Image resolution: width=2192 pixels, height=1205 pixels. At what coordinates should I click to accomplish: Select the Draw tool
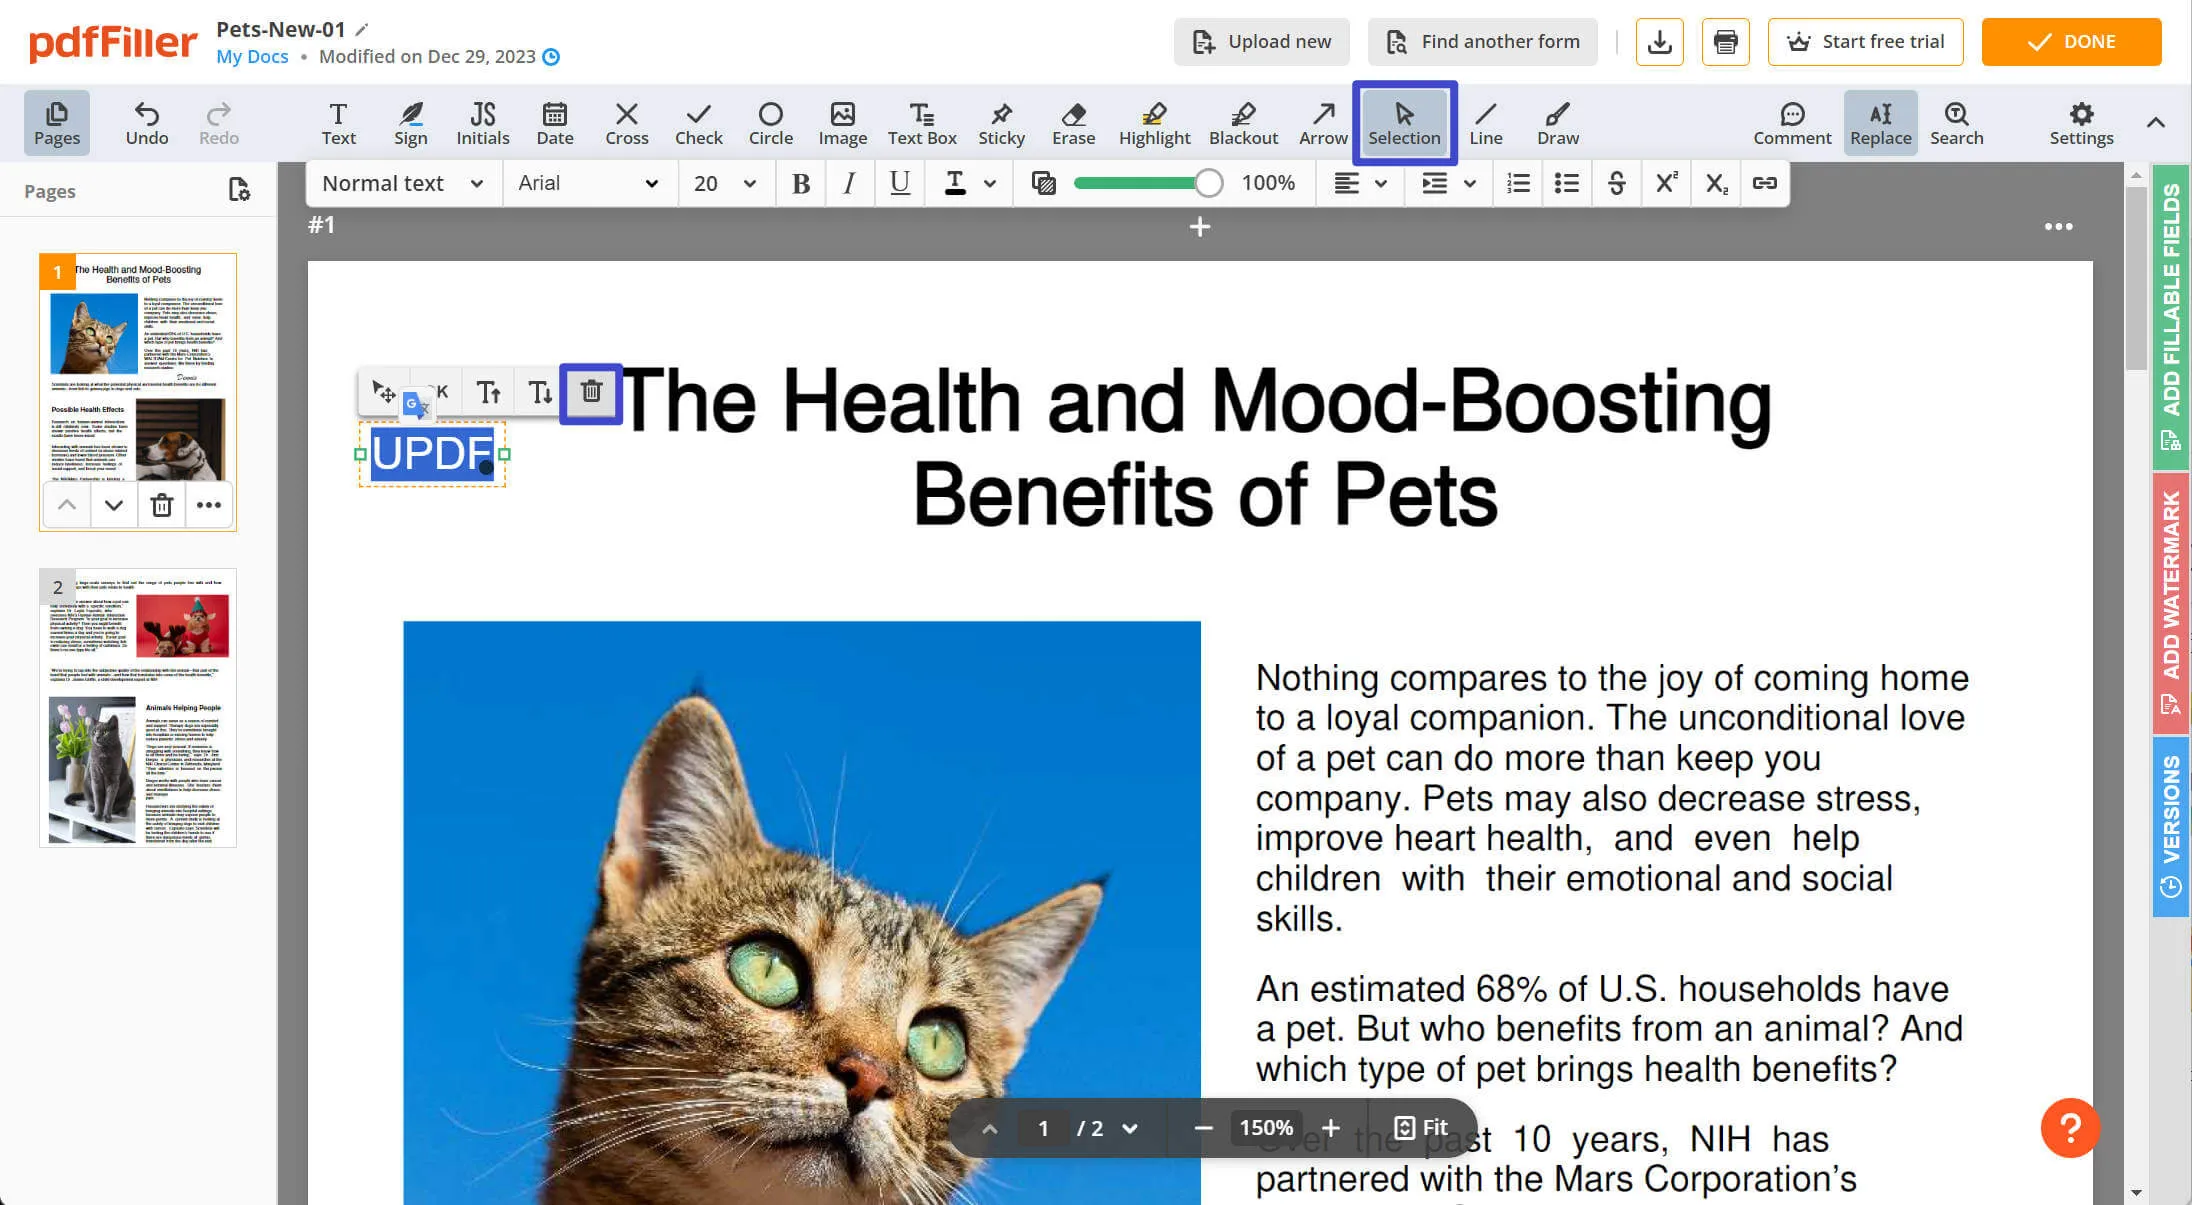[x=1556, y=122]
